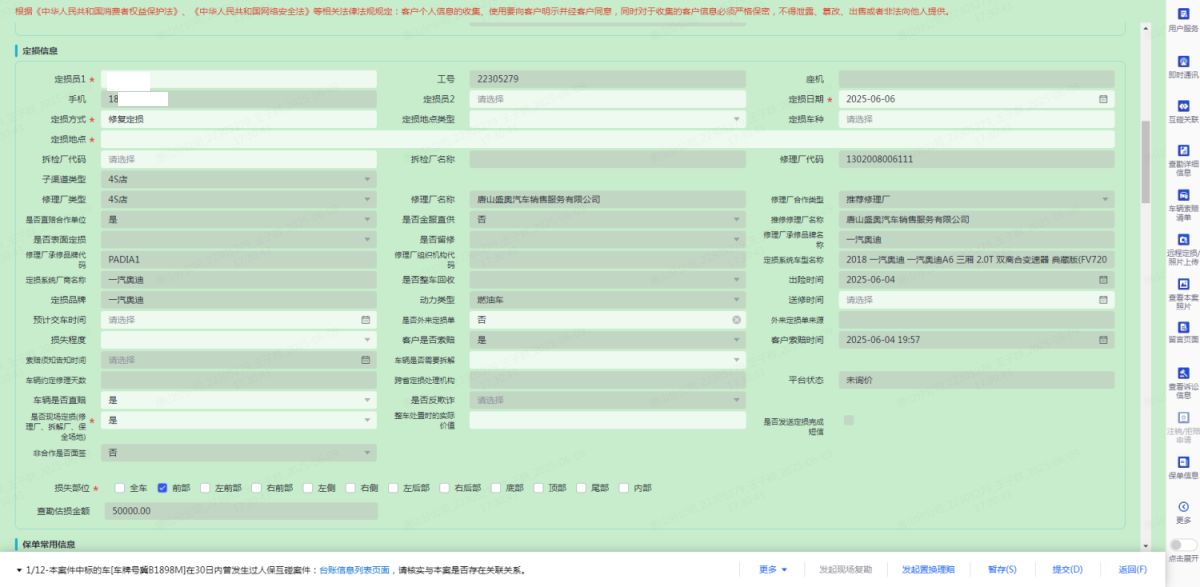Expand the 更多 menu in bottom bar

tap(773, 570)
